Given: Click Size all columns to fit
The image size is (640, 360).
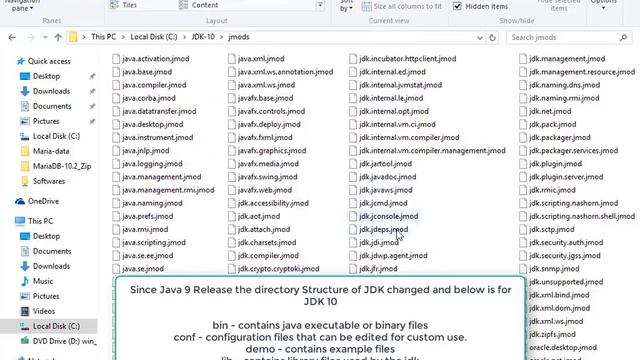Looking at the screenshot, I should (x=402, y=6).
